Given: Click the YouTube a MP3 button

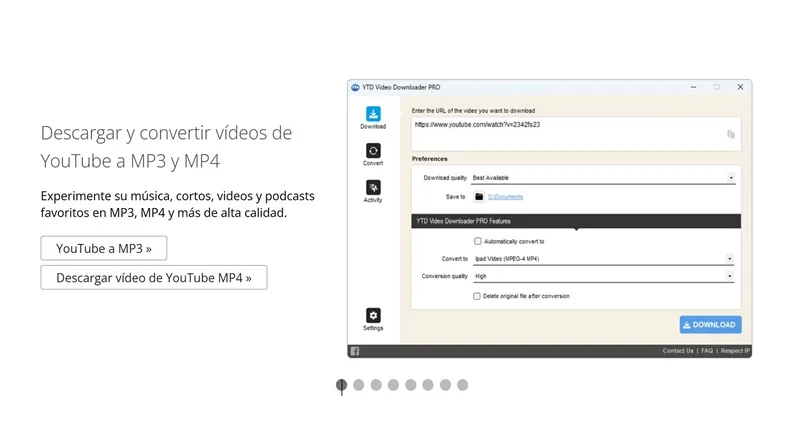Looking at the screenshot, I should point(104,249).
